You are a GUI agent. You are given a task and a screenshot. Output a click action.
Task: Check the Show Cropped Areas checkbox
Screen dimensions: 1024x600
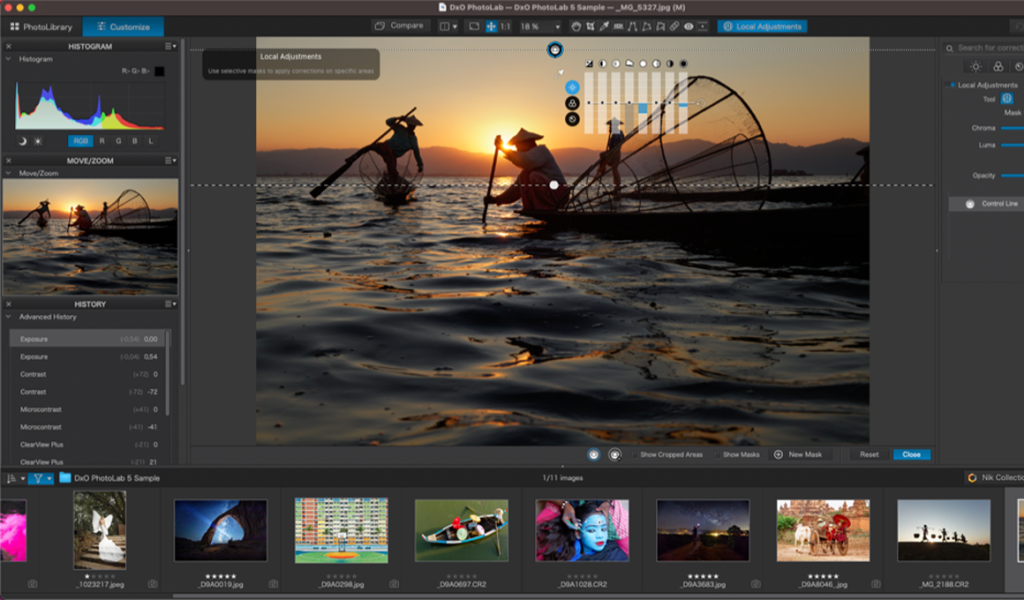point(634,454)
